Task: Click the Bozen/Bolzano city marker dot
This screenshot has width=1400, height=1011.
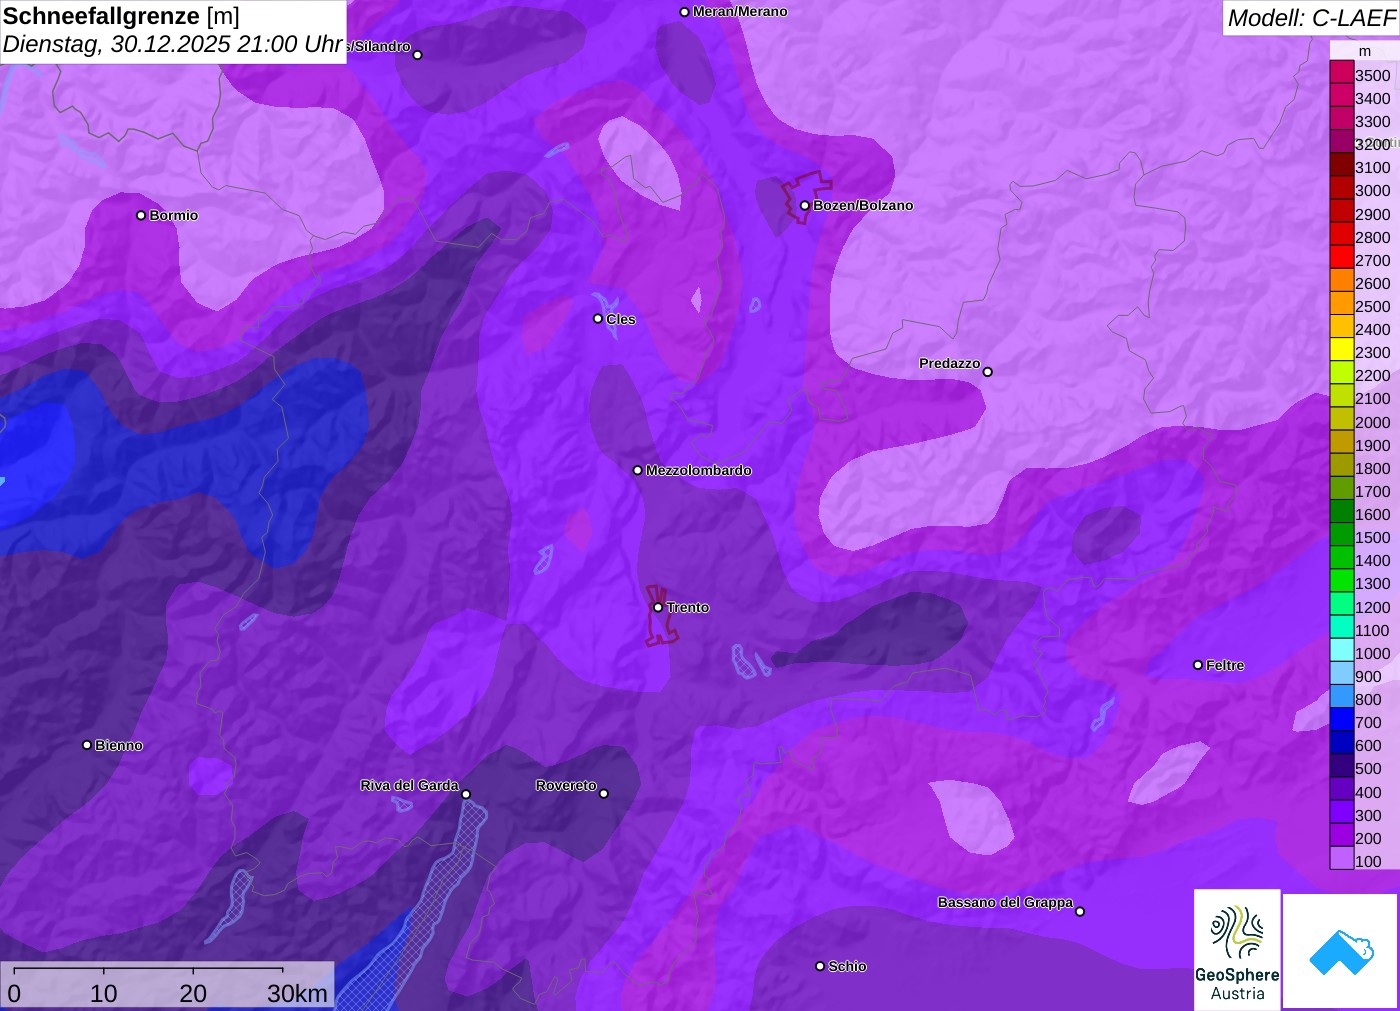Action: 804,205
